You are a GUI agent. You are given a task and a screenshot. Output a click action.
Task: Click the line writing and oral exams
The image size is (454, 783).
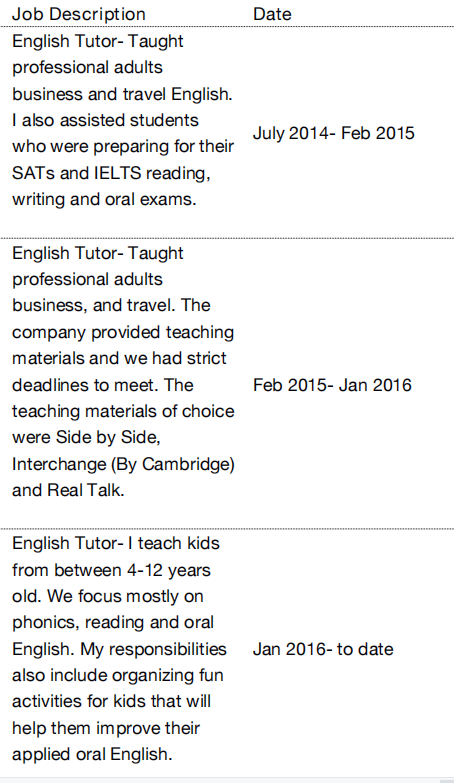coord(104,200)
